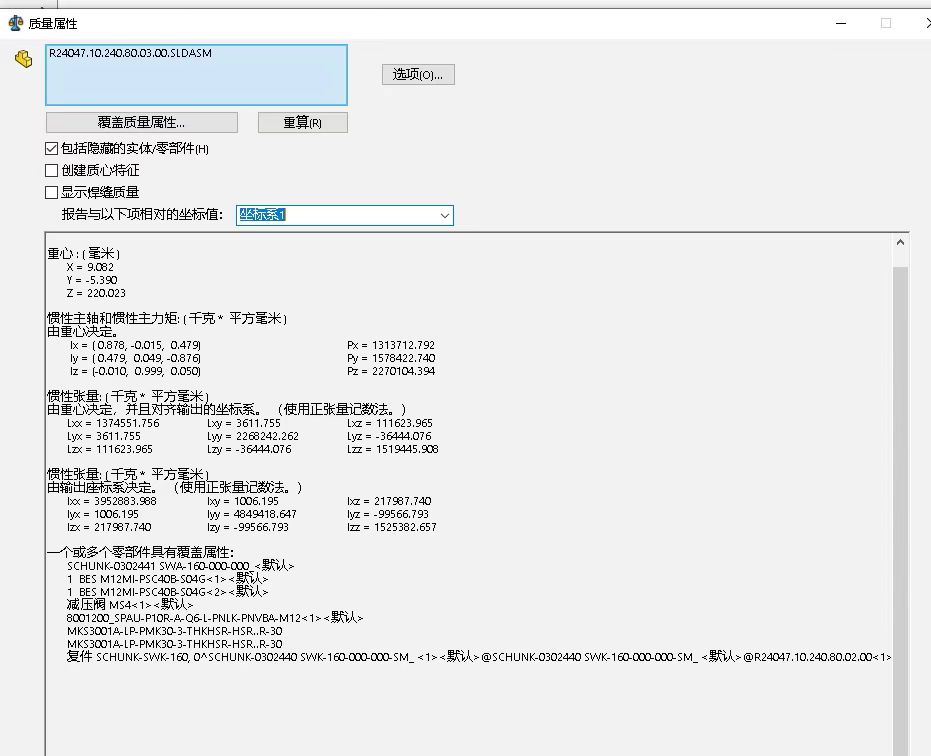Image resolution: width=931 pixels, height=756 pixels.
Task: Click the Lxz = 111623.965 value
Action: click(390, 423)
